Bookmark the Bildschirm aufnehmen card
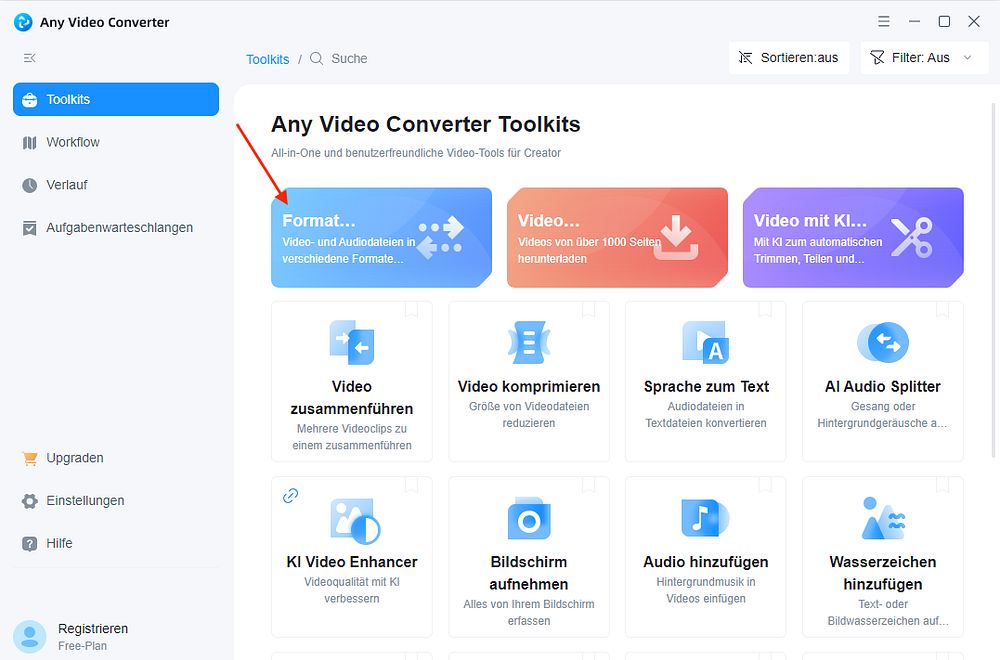The image size is (1000, 660). (x=588, y=485)
